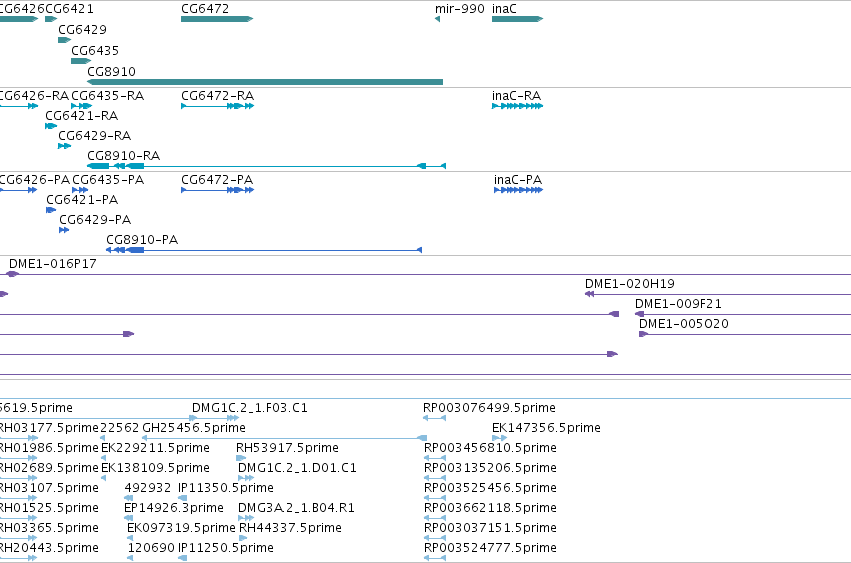This screenshot has width=851, height=563.
Task: Click EST EK147356.5prime label
Action: pos(546,428)
